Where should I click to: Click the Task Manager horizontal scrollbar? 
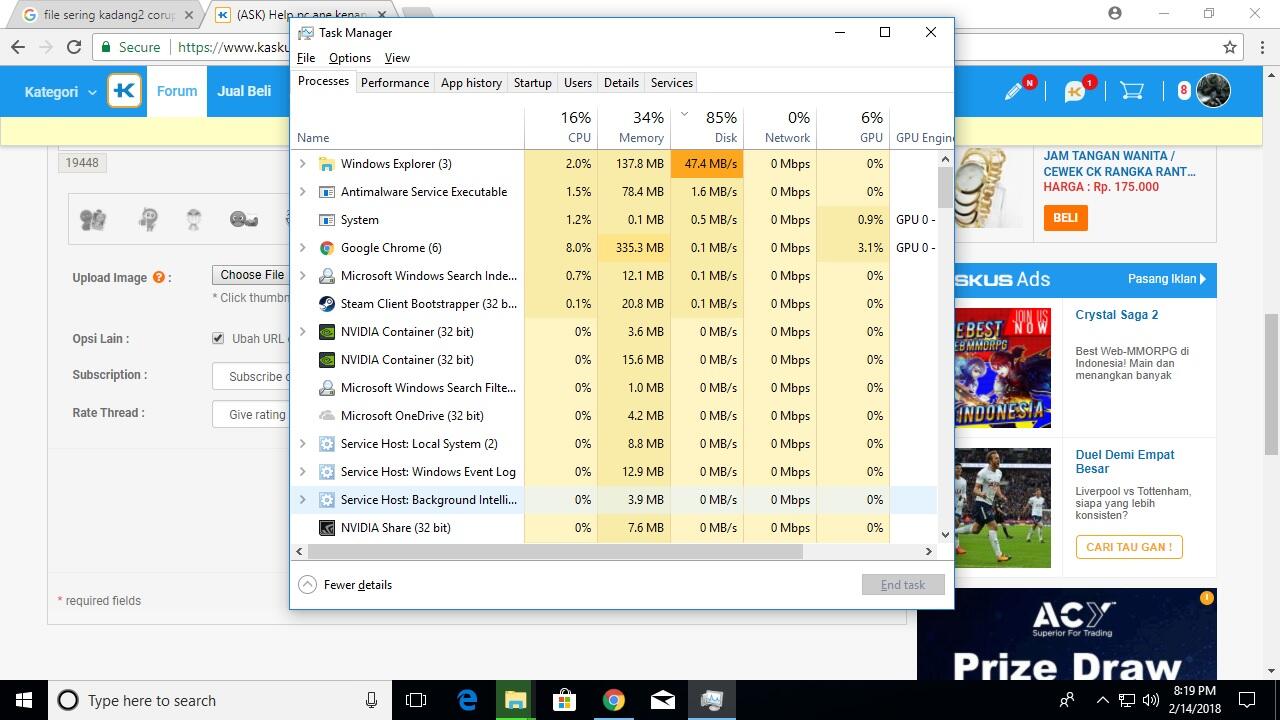(555, 551)
